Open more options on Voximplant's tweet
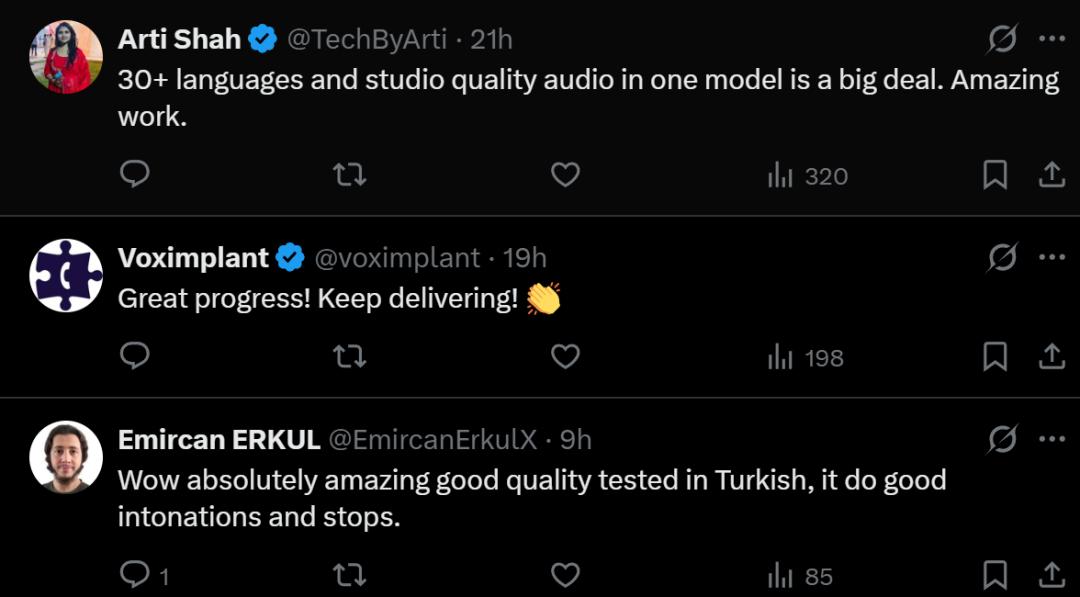The width and height of the screenshot is (1080, 597). pos(1051,257)
